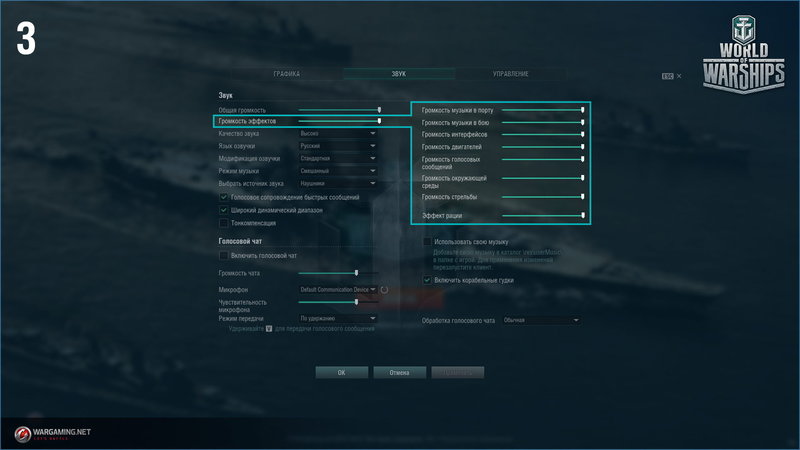Image resolution: width=800 pixels, height=450 pixels.
Task: Click Чувствительность микрофона slider
Action: coord(338,302)
